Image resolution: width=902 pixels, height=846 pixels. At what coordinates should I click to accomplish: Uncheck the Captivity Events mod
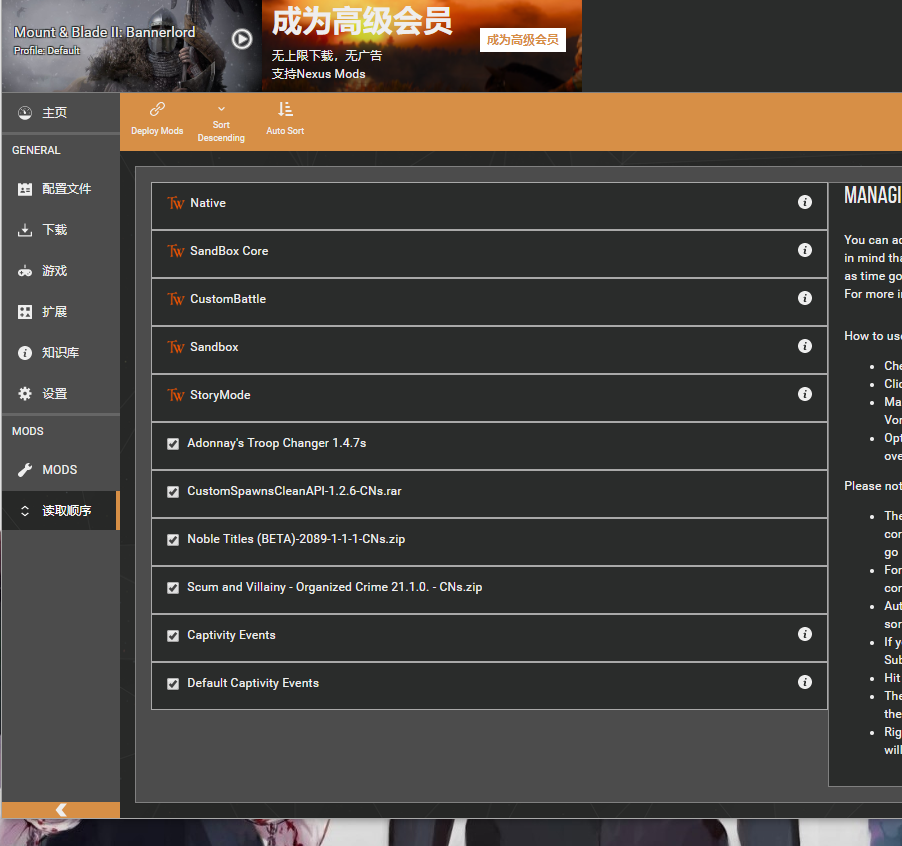[173, 636]
